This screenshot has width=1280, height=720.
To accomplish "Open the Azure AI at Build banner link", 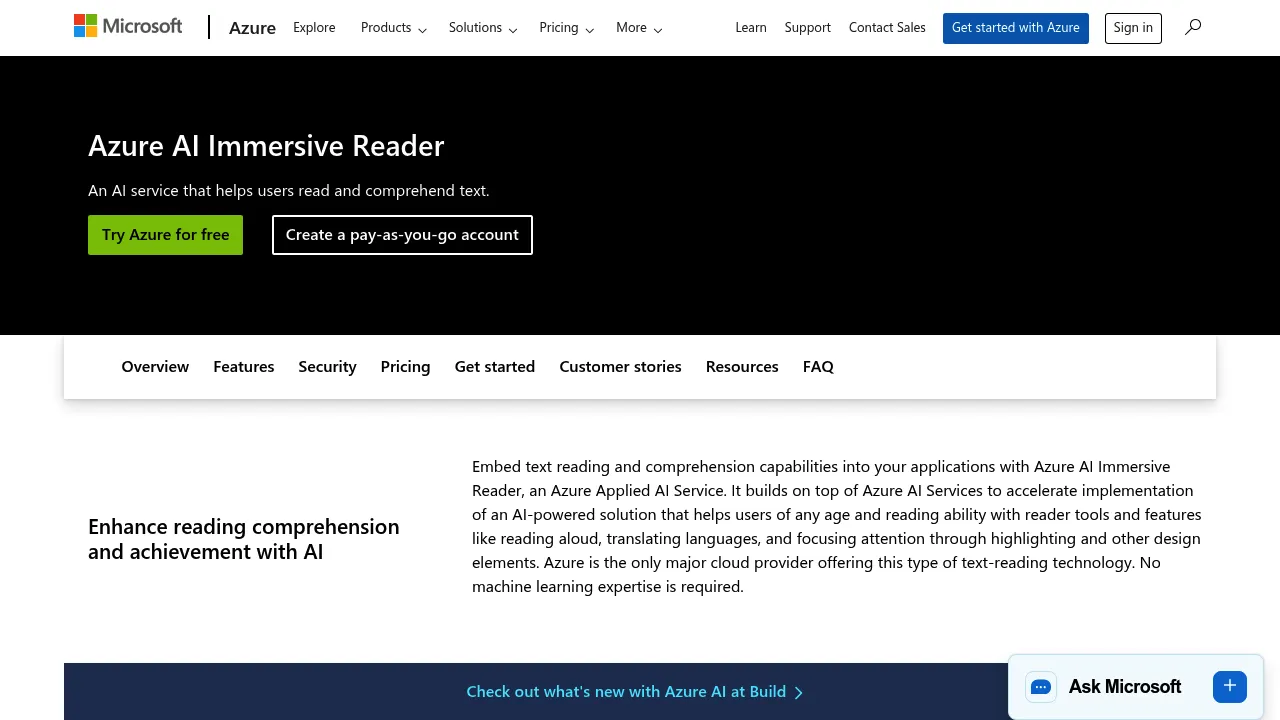I will [x=634, y=692].
